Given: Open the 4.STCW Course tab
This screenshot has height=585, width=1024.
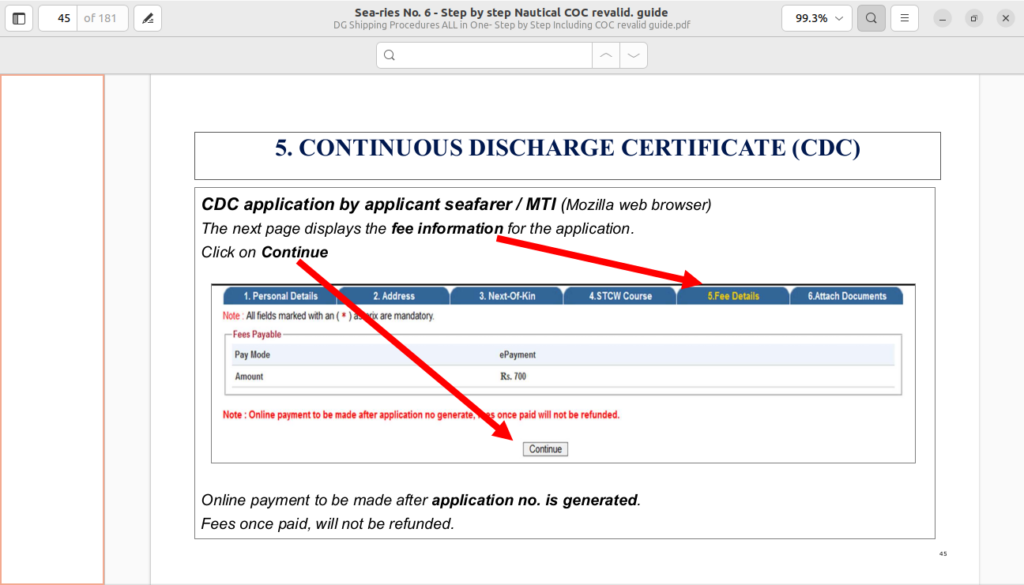Looking at the screenshot, I should [620, 296].
